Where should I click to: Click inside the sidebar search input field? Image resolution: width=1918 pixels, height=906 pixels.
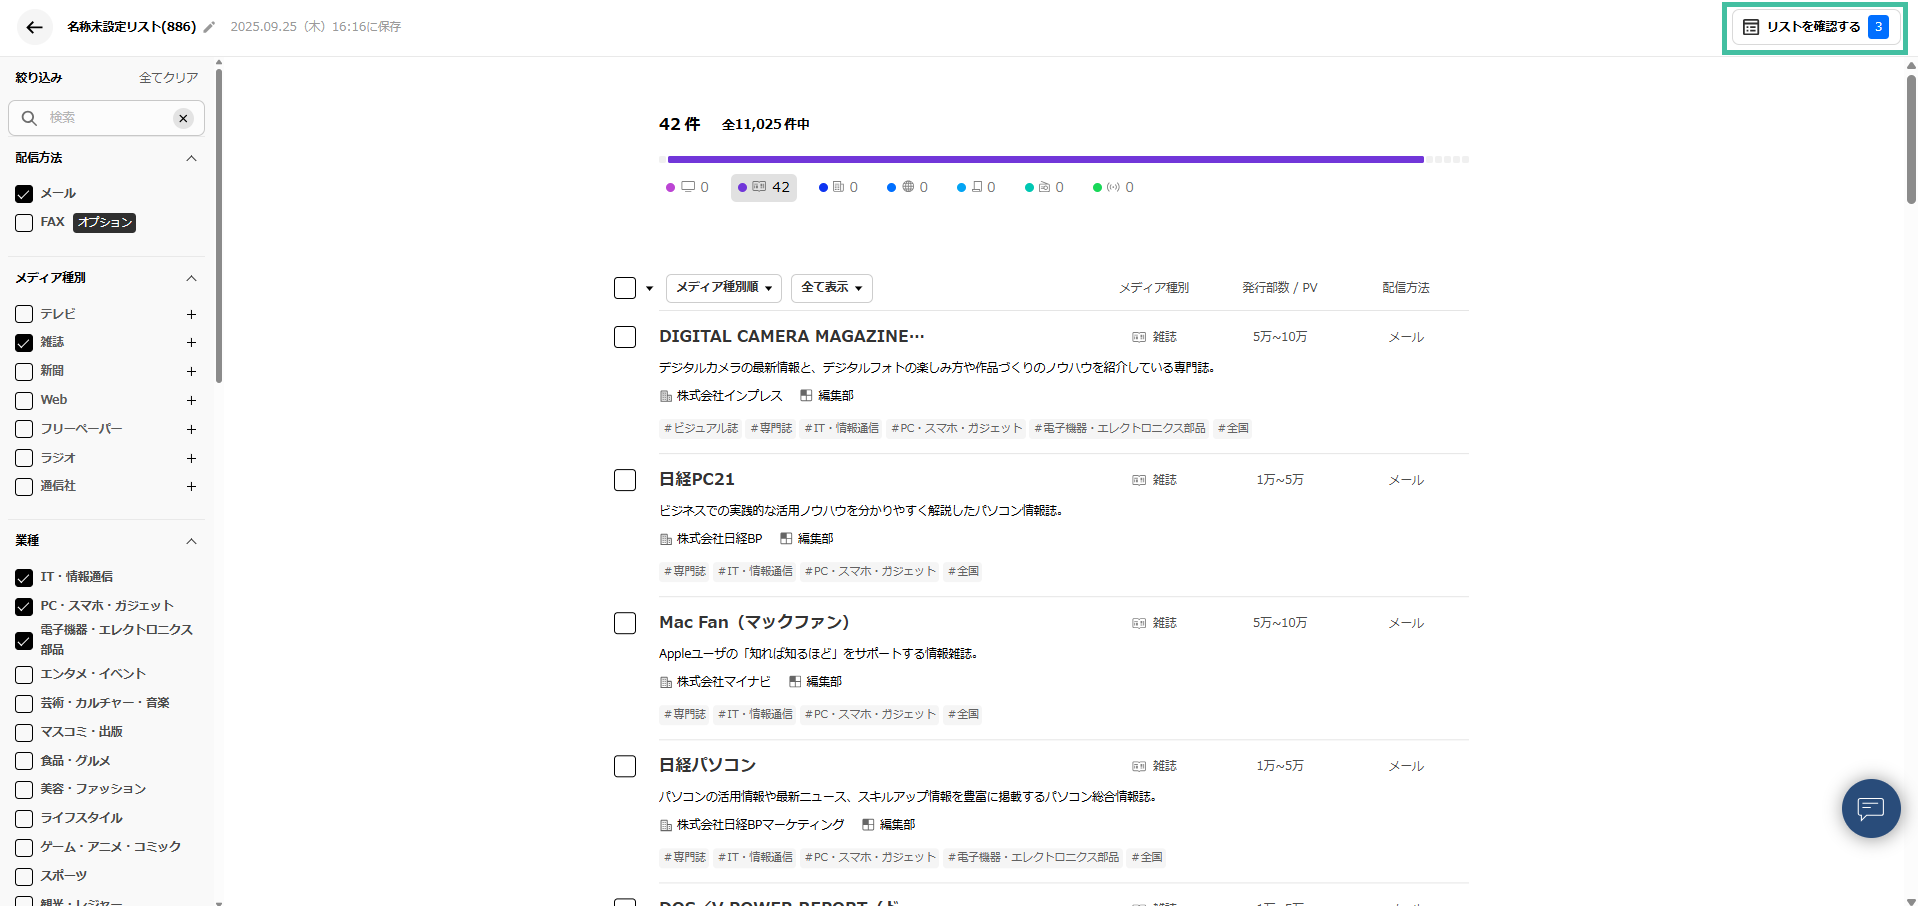pyautogui.click(x=100, y=117)
